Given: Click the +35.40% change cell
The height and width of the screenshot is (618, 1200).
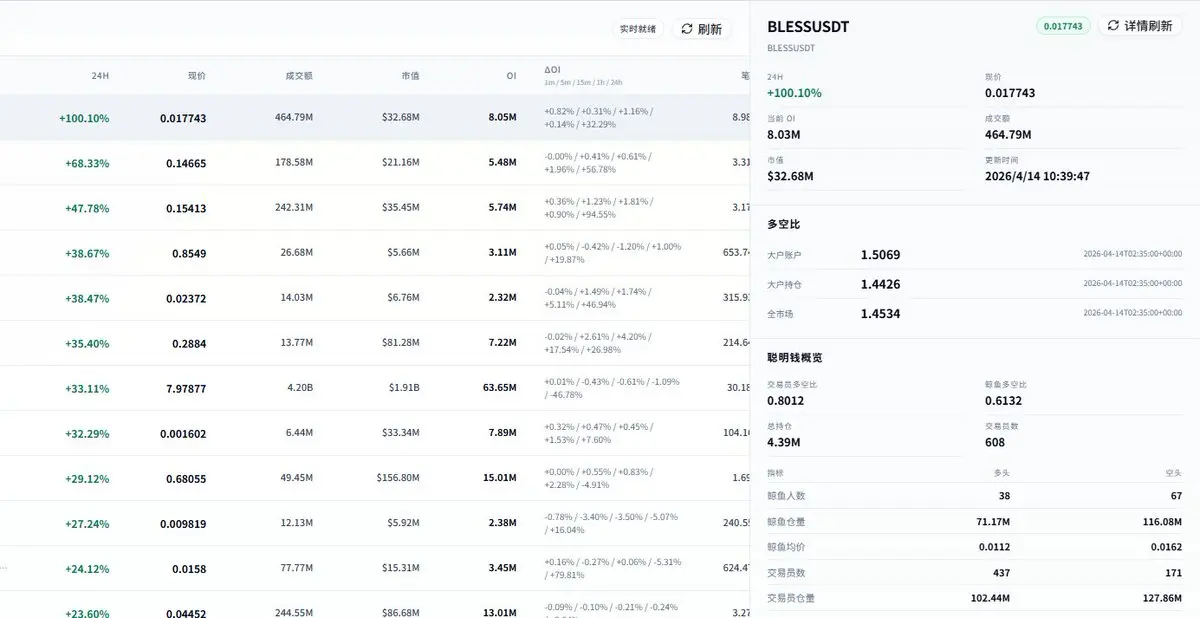Looking at the screenshot, I should pos(87,344).
